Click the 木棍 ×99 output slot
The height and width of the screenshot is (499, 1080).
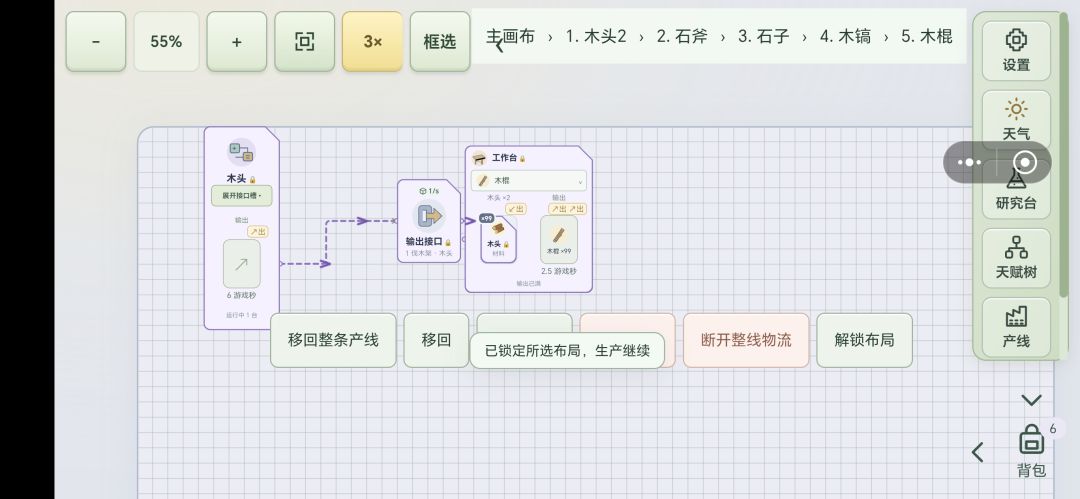pyautogui.click(x=559, y=239)
